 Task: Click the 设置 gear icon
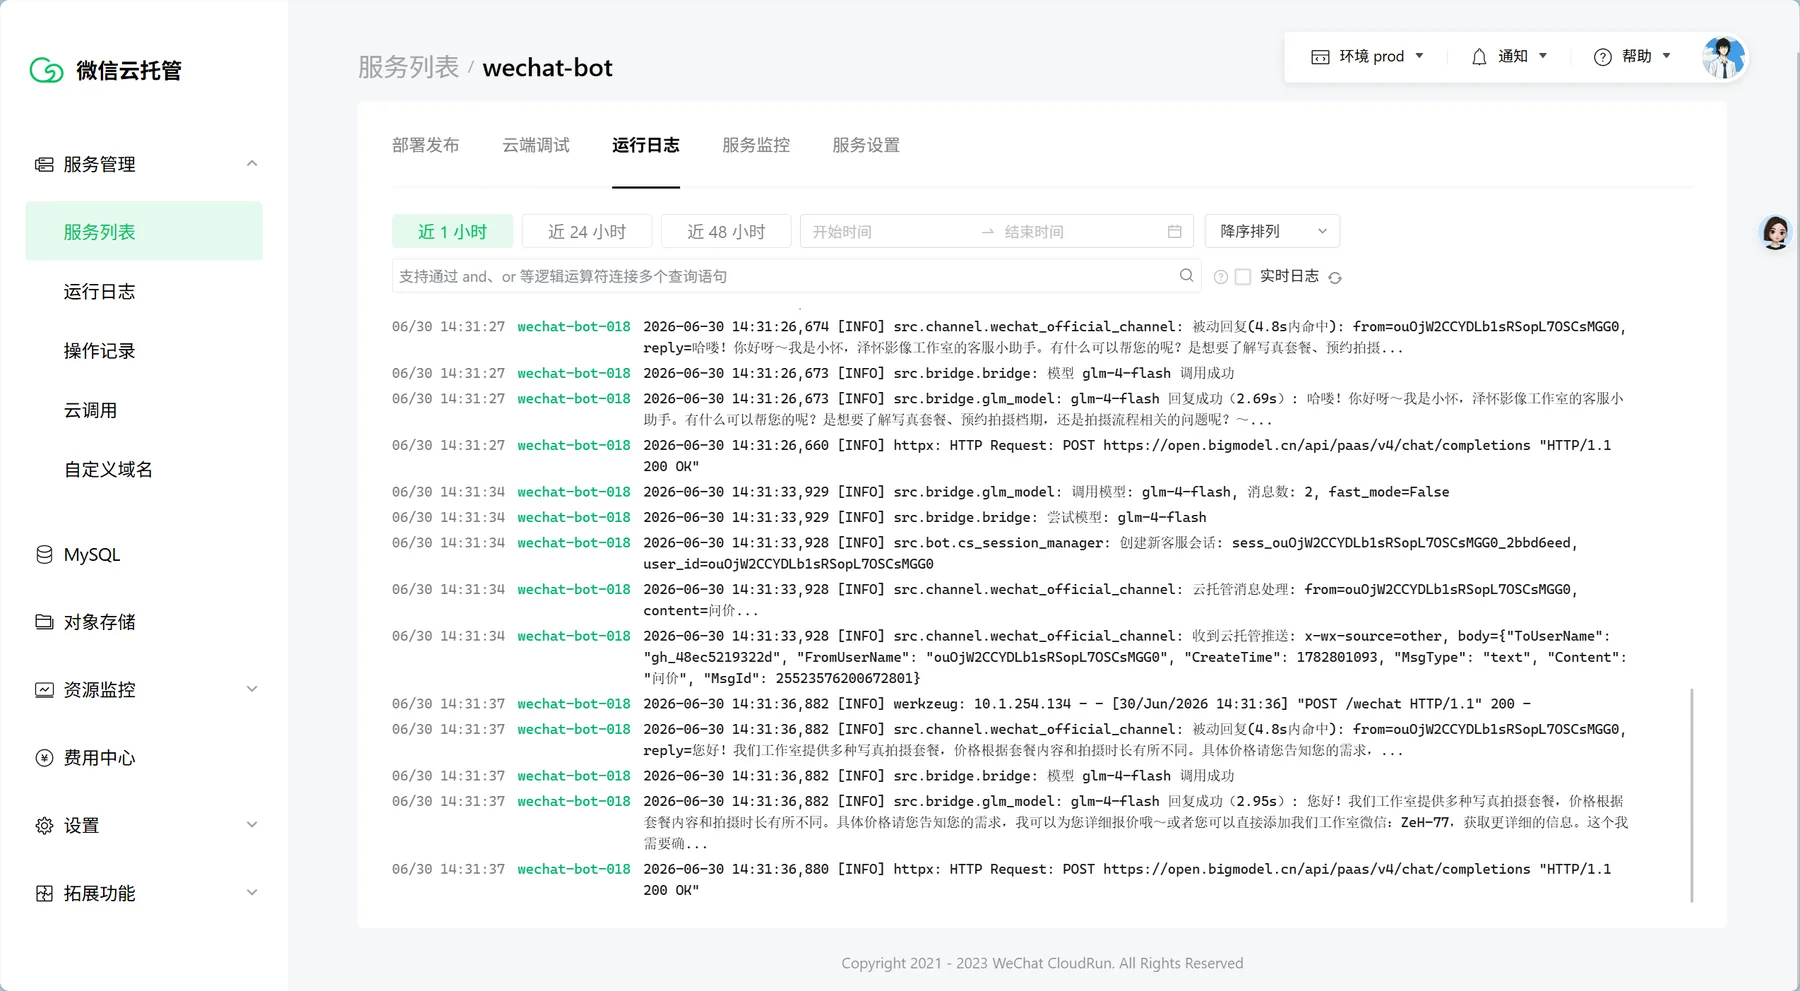click(44, 826)
